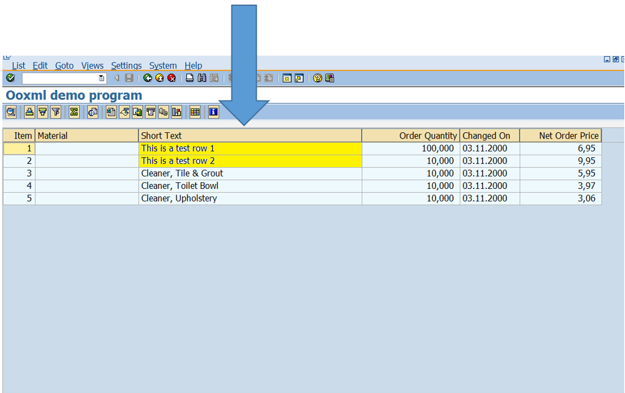This screenshot has height=393, width=625.
Task: Click the yellow Exit icon
Action: (159, 78)
